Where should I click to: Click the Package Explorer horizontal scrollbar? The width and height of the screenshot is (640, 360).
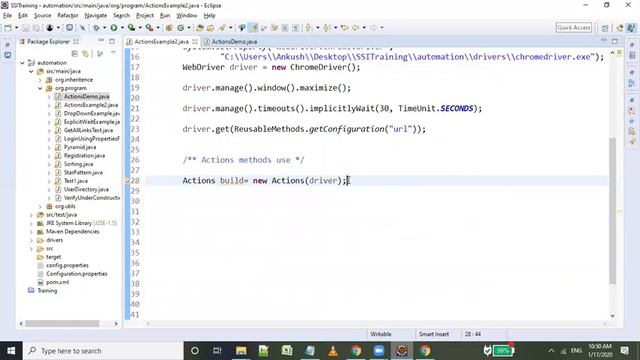(62, 324)
